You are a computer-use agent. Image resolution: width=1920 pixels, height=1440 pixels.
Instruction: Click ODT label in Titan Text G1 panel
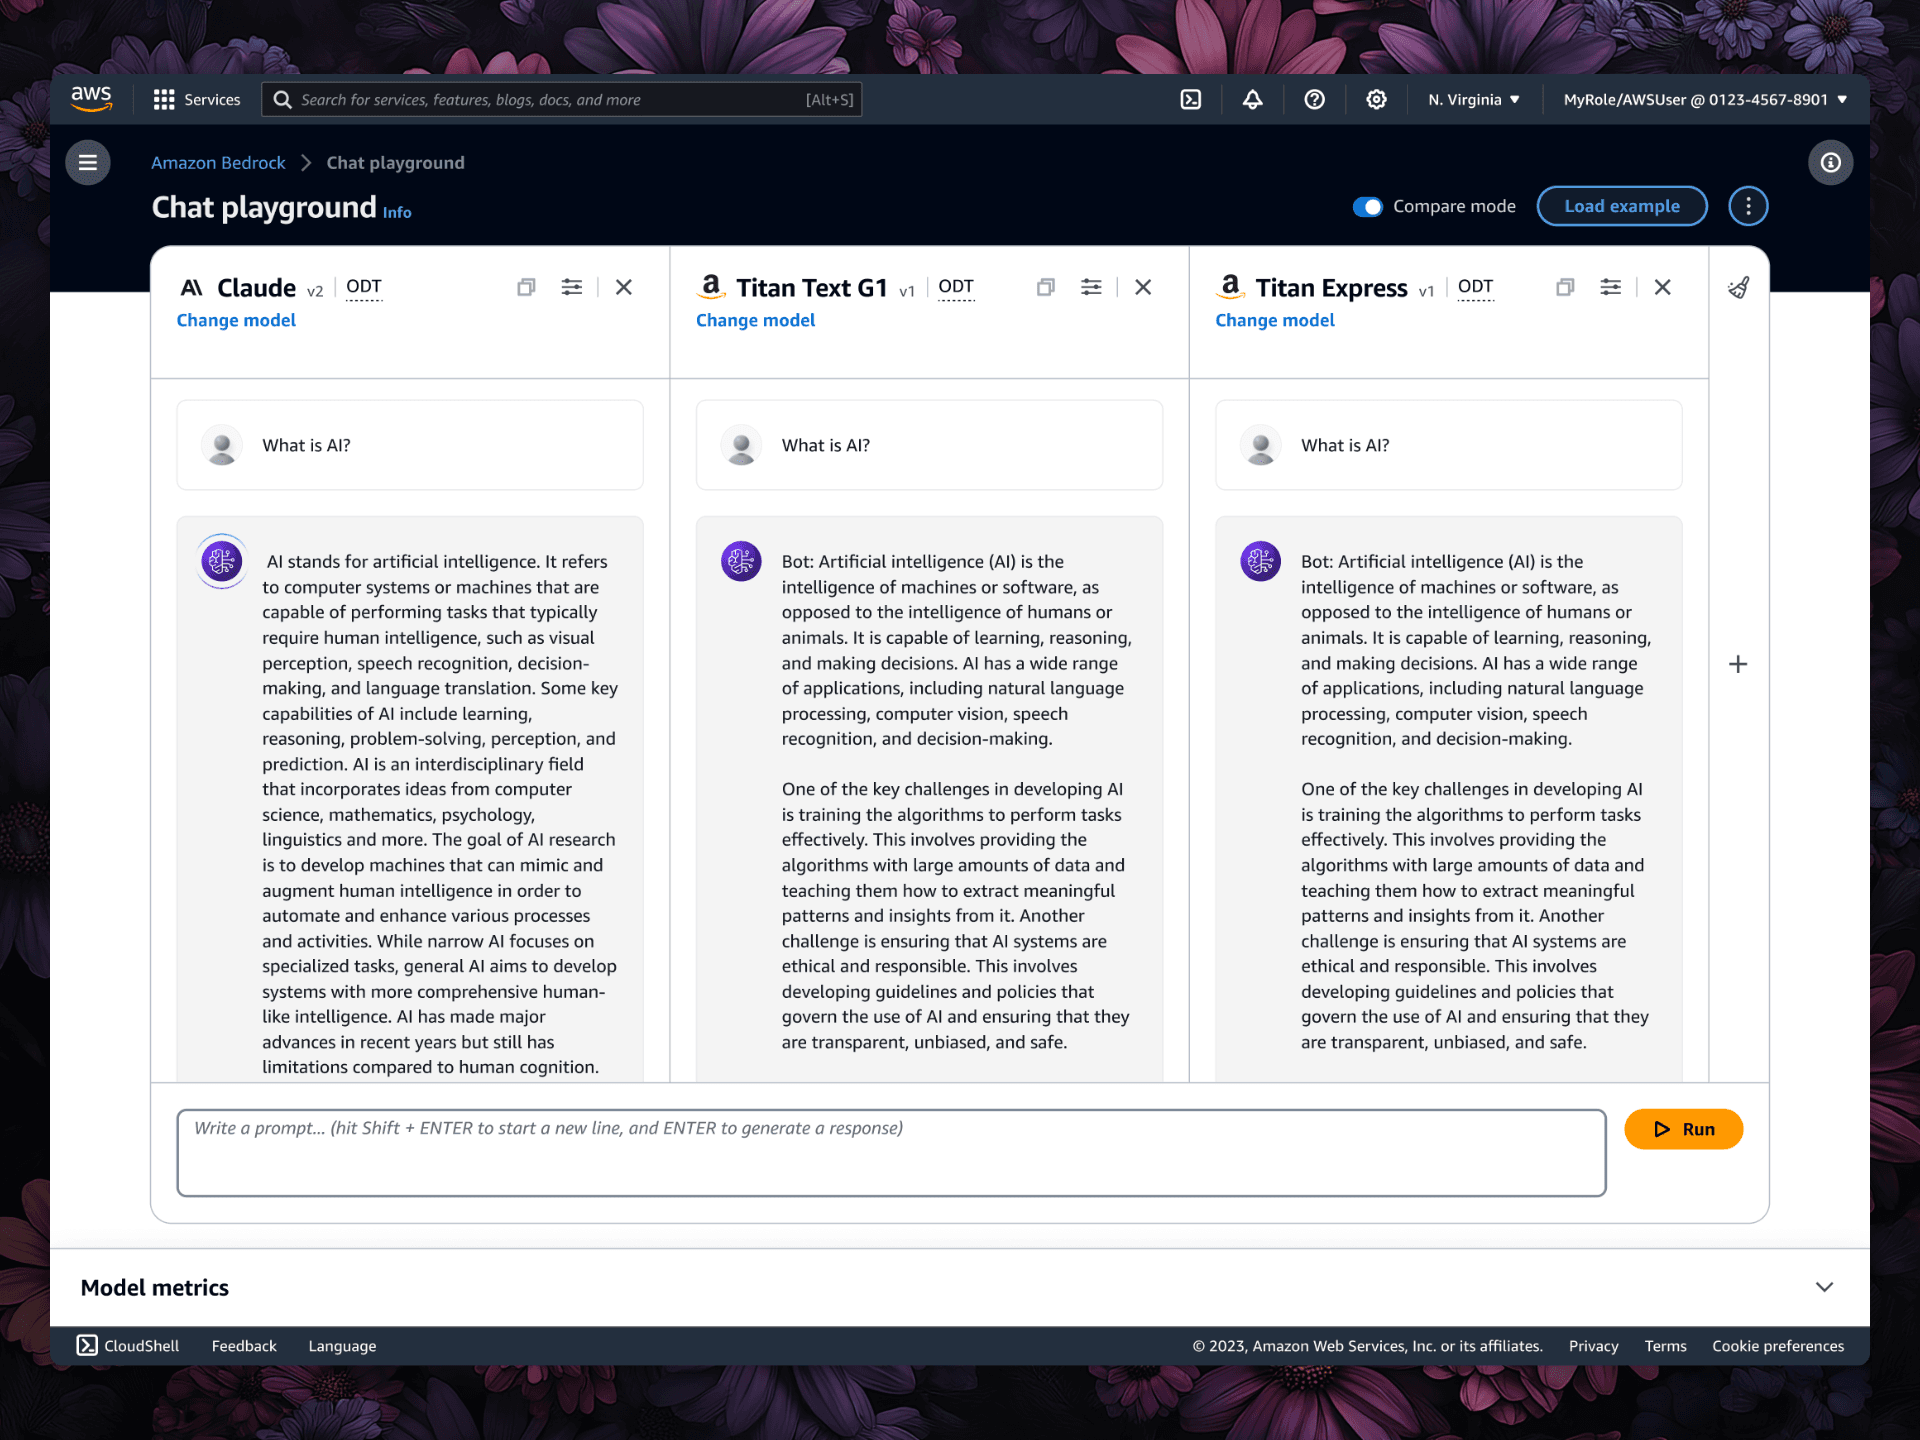[956, 286]
